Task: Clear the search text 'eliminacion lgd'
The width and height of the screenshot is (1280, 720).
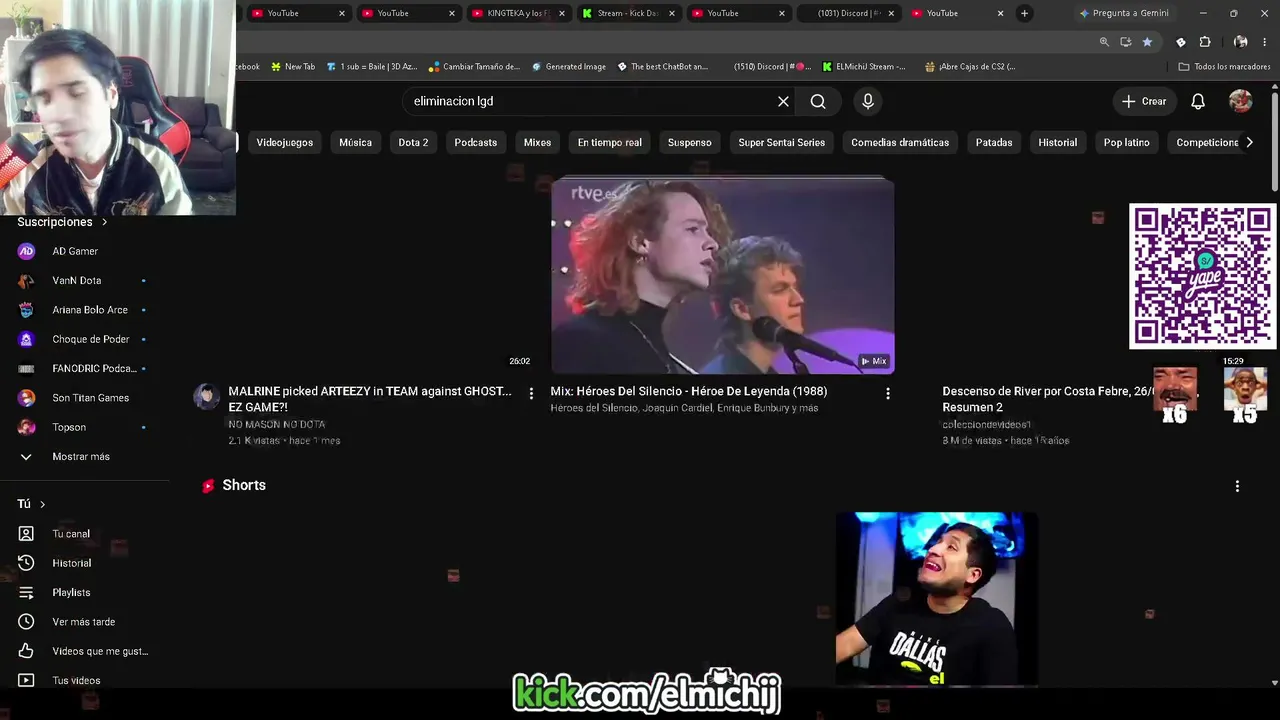Action: [x=783, y=101]
